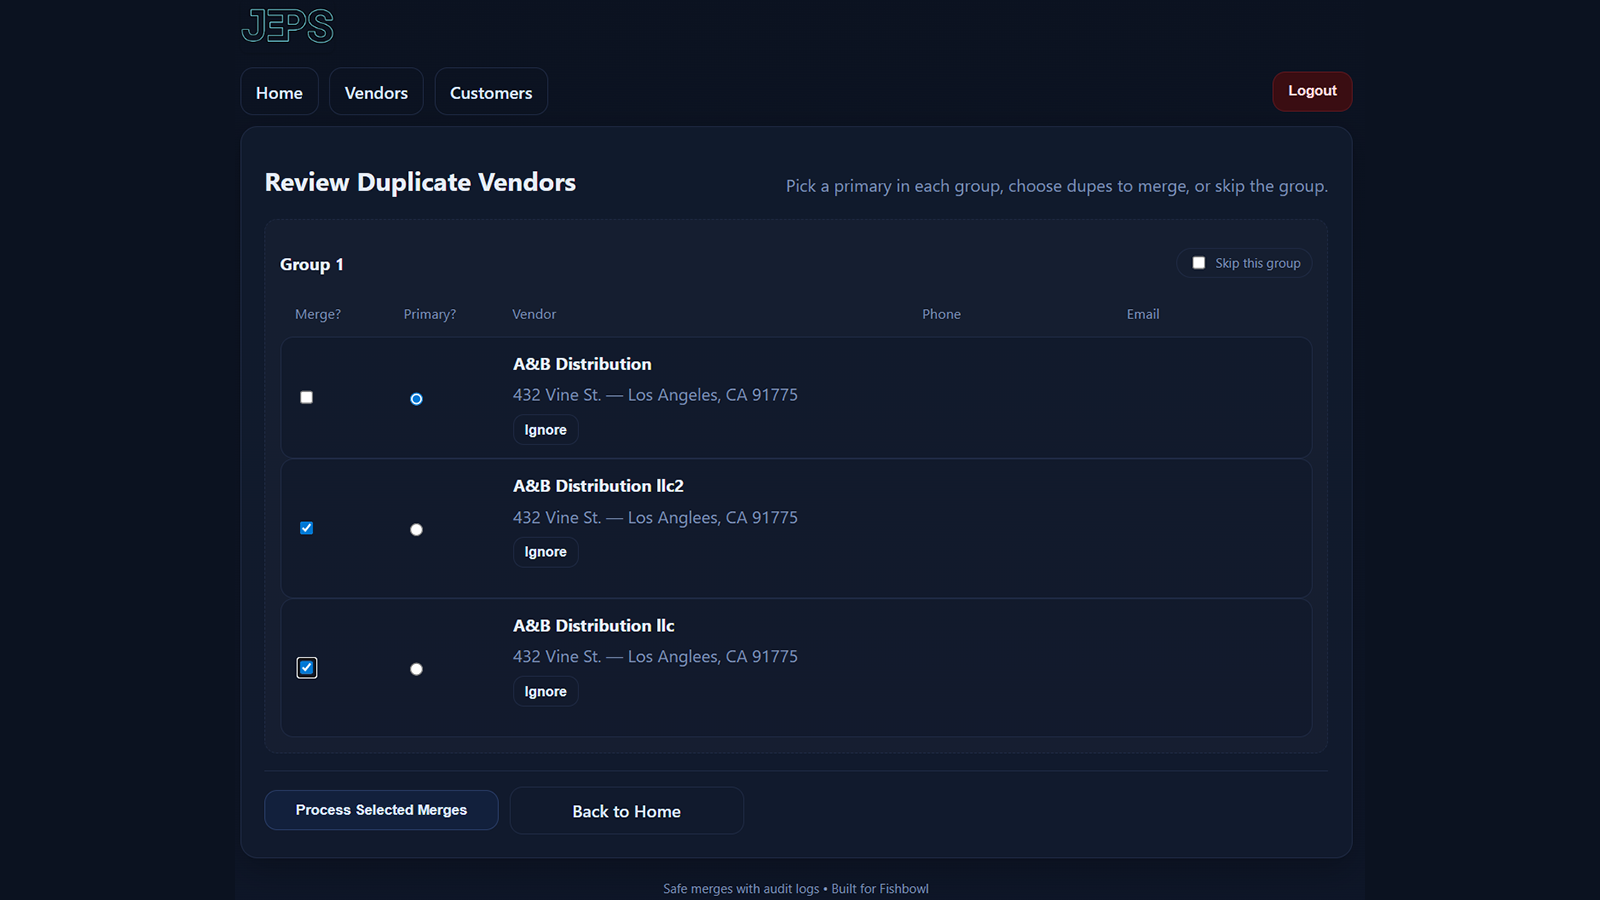This screenshot has height=900, width=1600.
Task: Click the JEPS logo
Action: pyautogui.click(x=288, y=26)
